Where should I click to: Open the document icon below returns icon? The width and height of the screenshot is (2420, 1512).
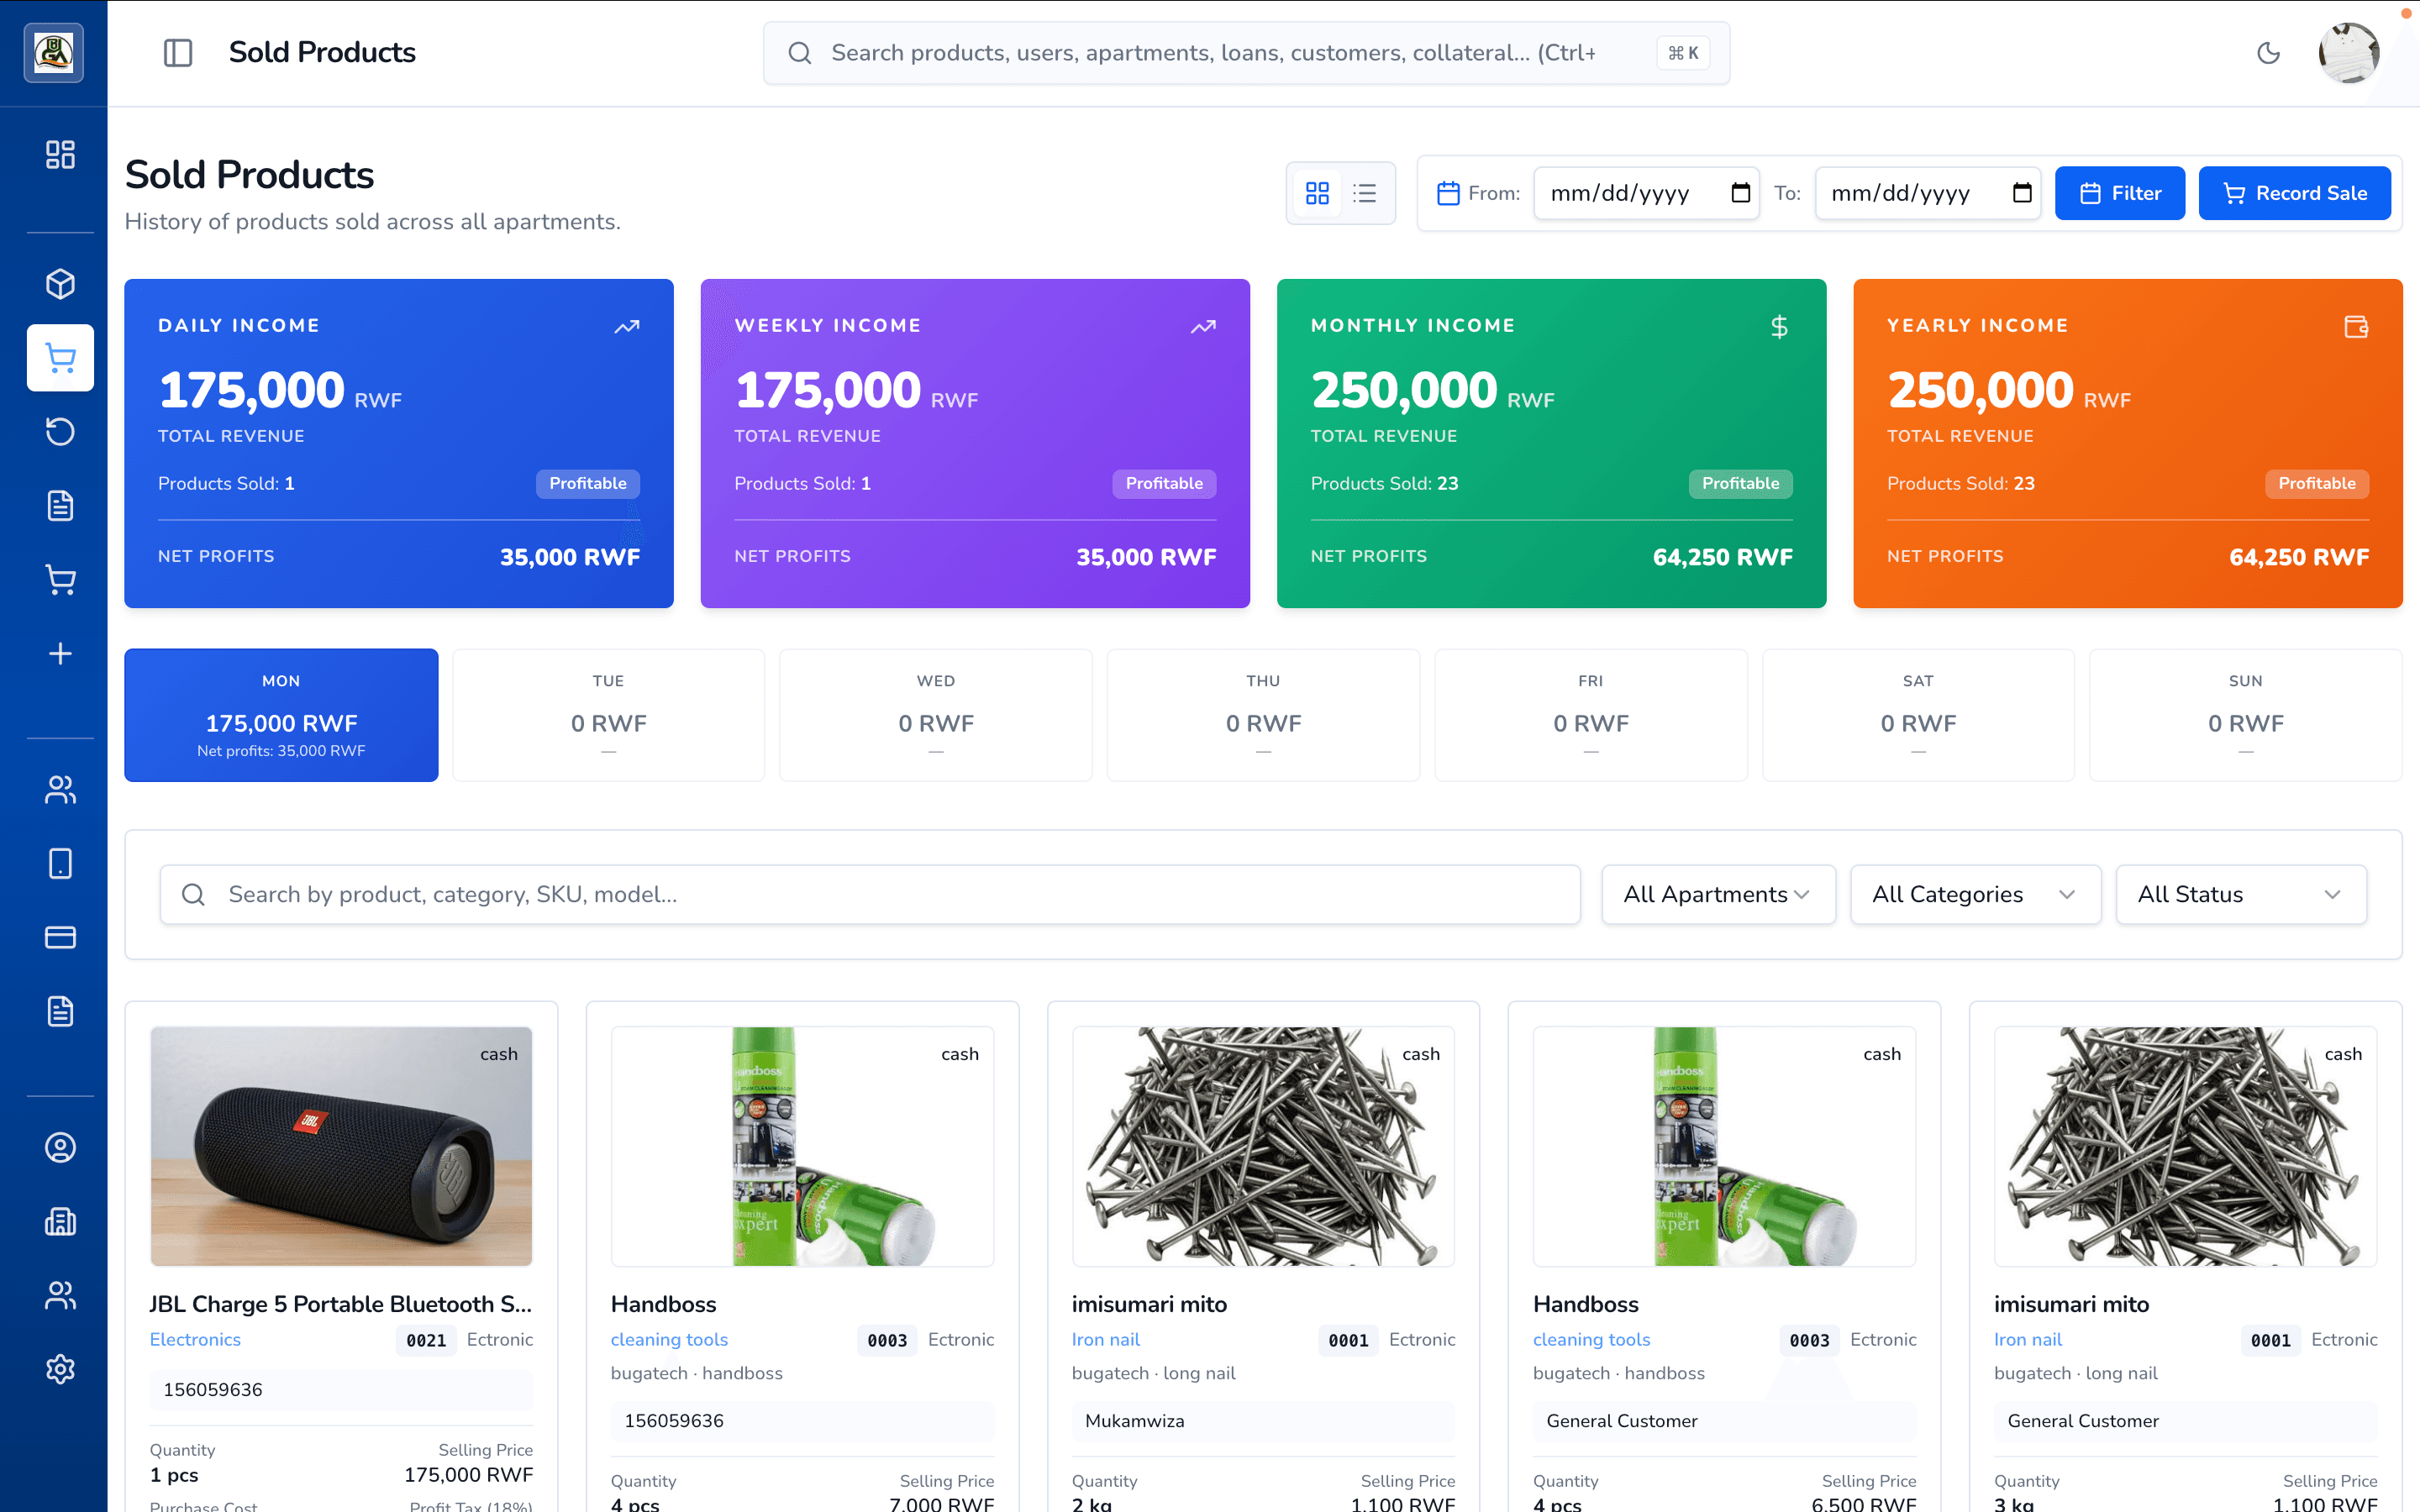click(x=60, y=506)
